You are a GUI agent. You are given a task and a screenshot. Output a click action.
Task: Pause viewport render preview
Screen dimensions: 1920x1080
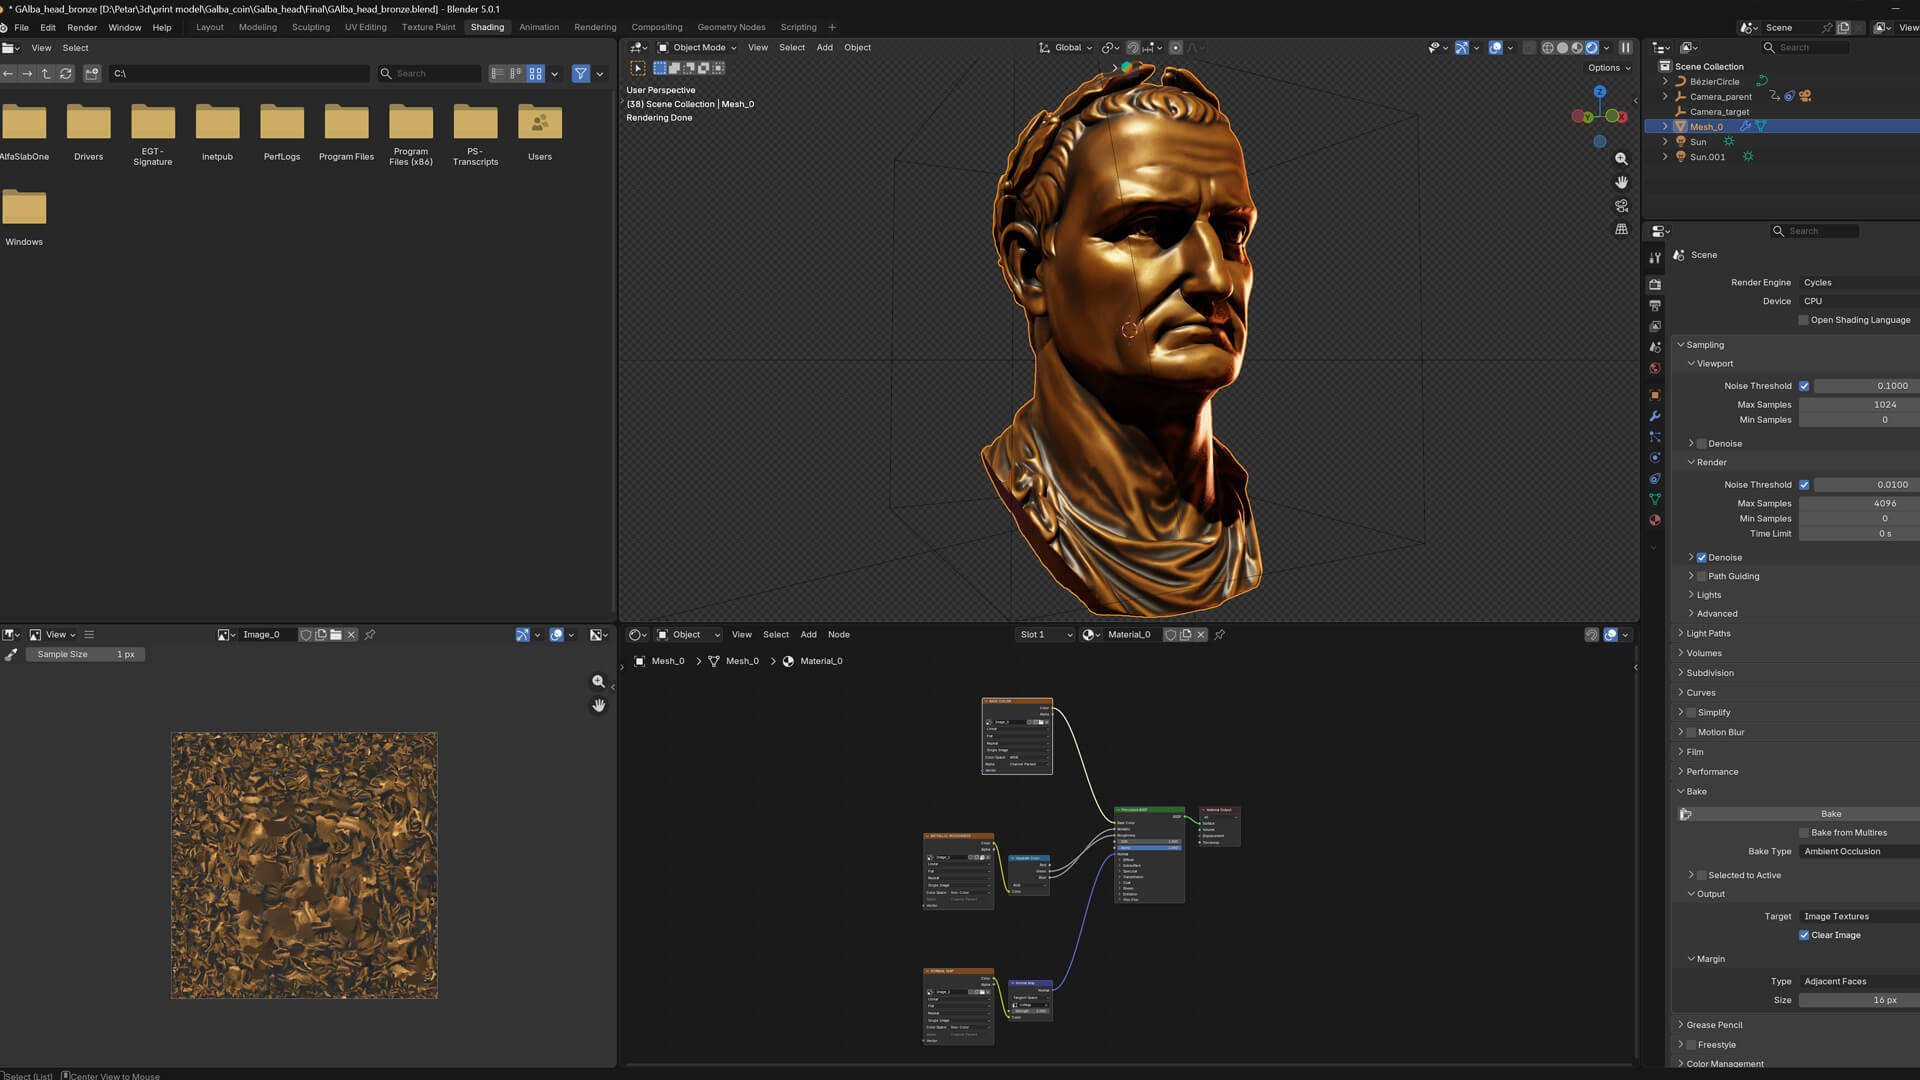click(x=1626, y=47)
